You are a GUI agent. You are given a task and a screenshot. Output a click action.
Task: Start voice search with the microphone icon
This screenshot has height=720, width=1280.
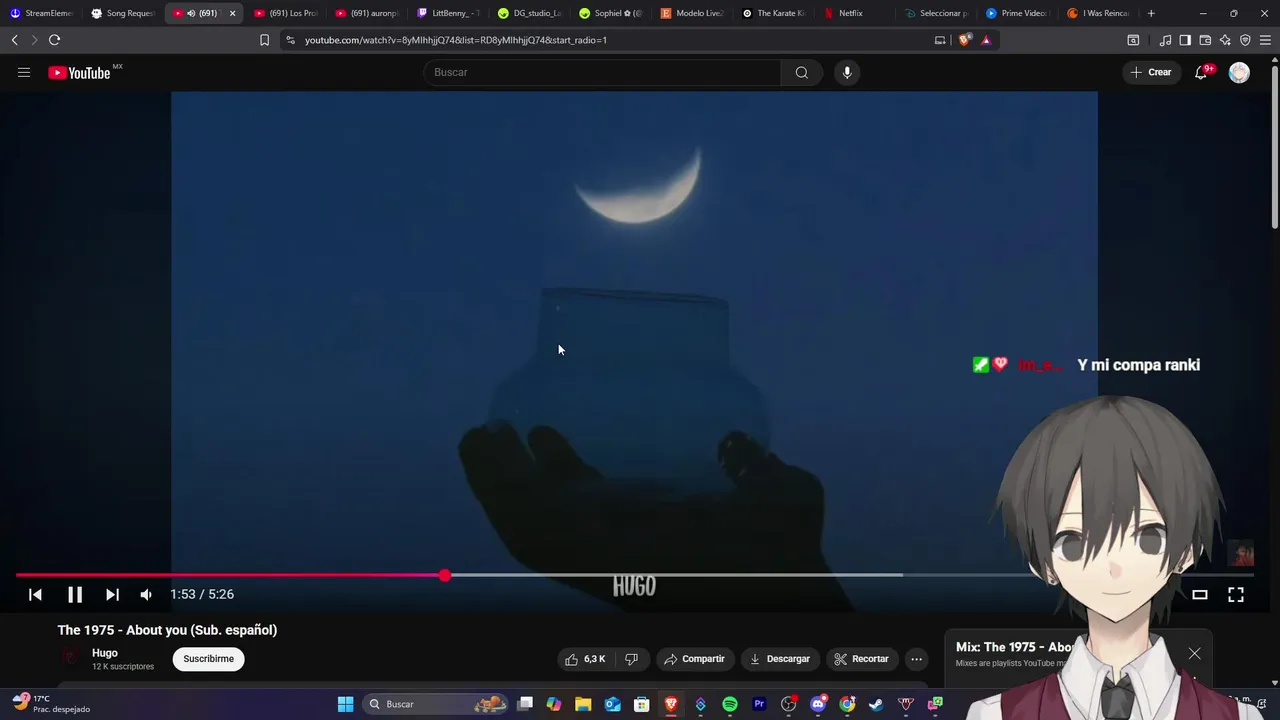tap(847, 72)
